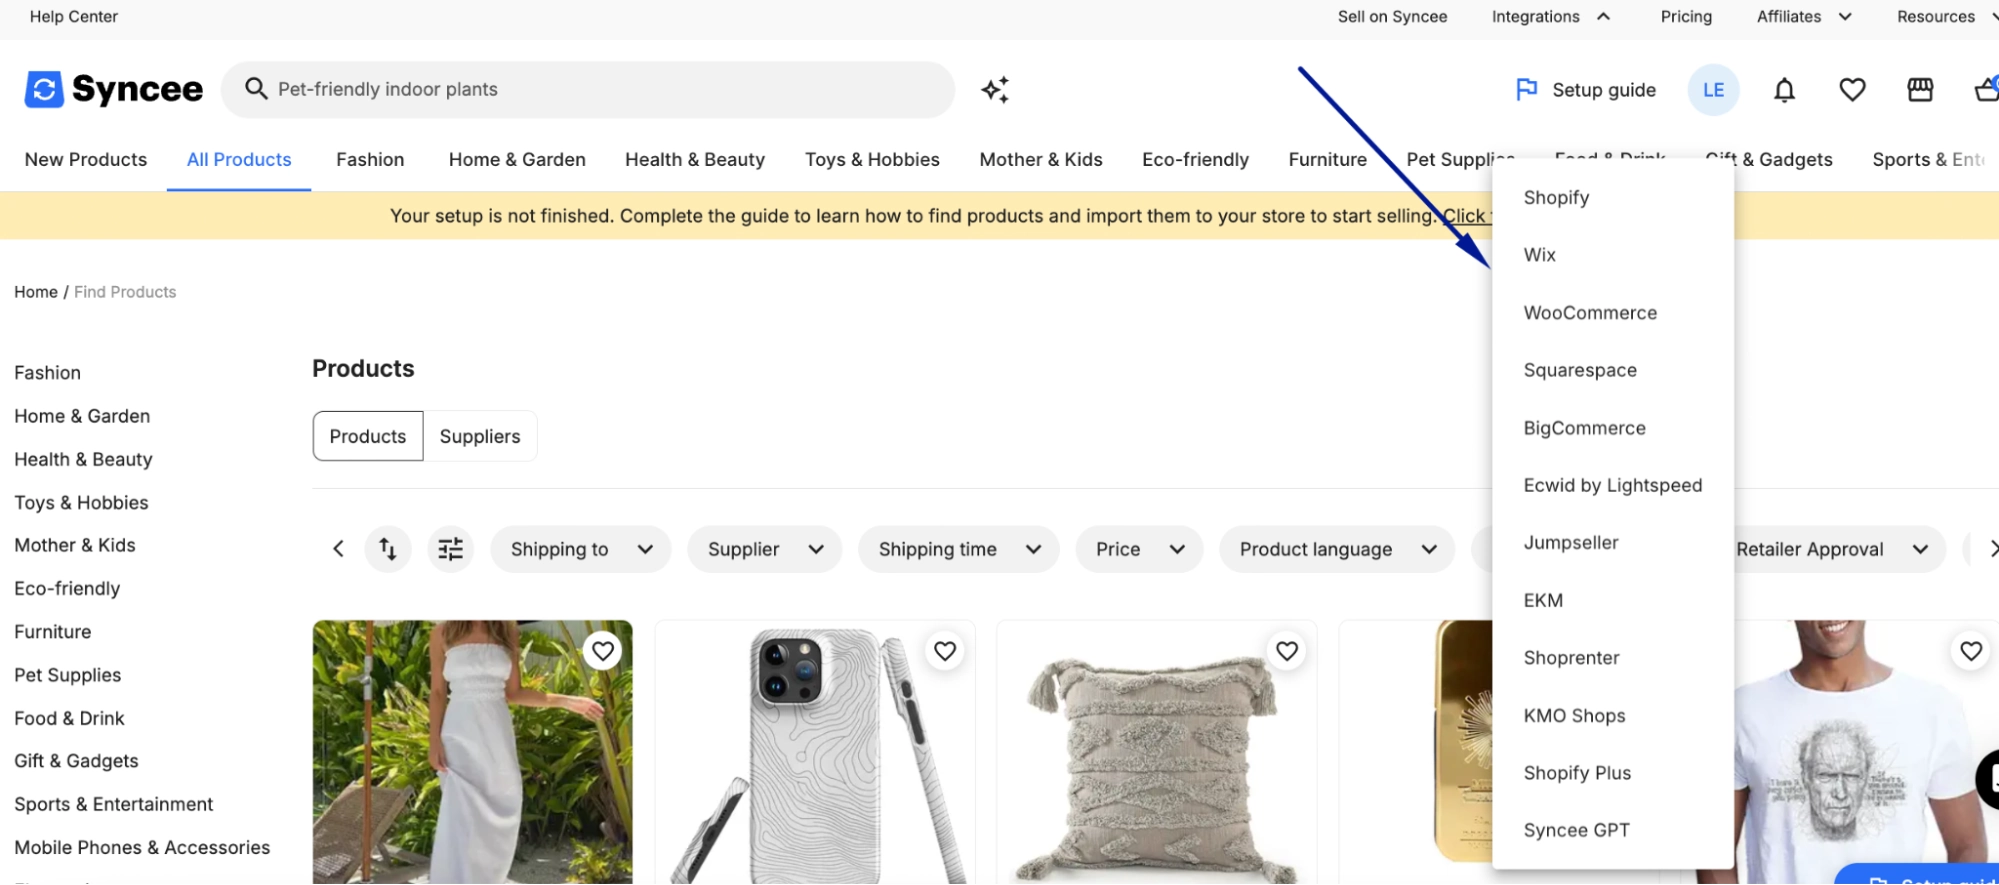1999x885 pixels.
Task: Expand the Shipping to filter
Action: (x=581, y=549)
